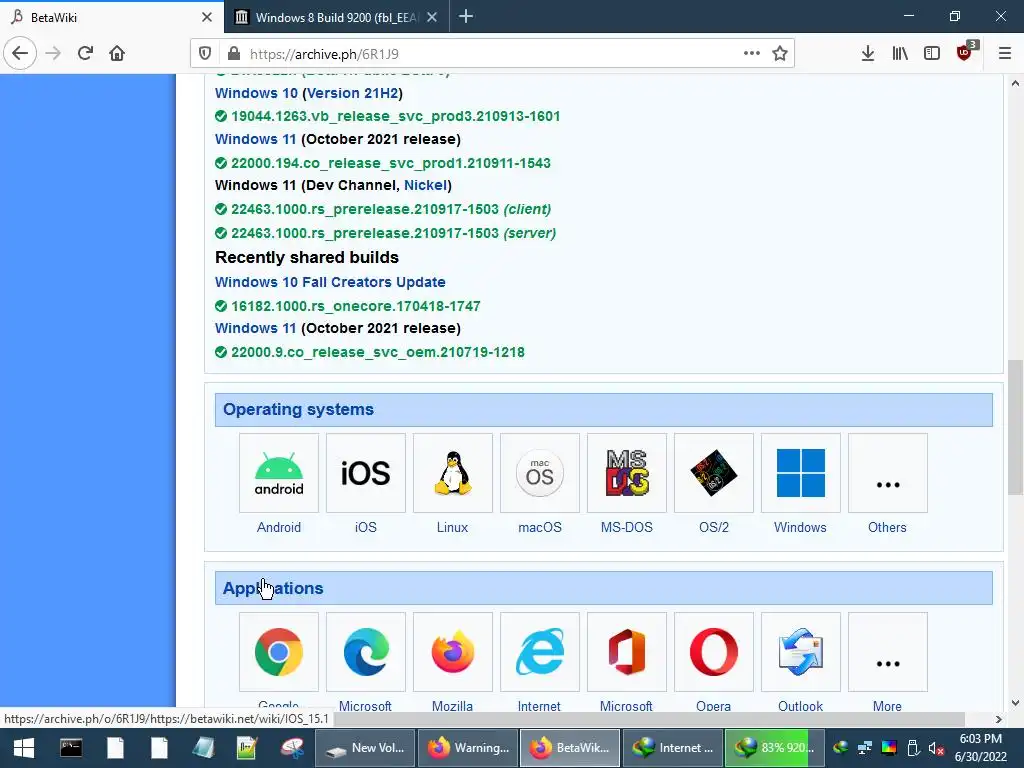Image resolution: width=1024 pixels, height=768 pixels.
Task: Open a new browser tab
Action: 466,16
